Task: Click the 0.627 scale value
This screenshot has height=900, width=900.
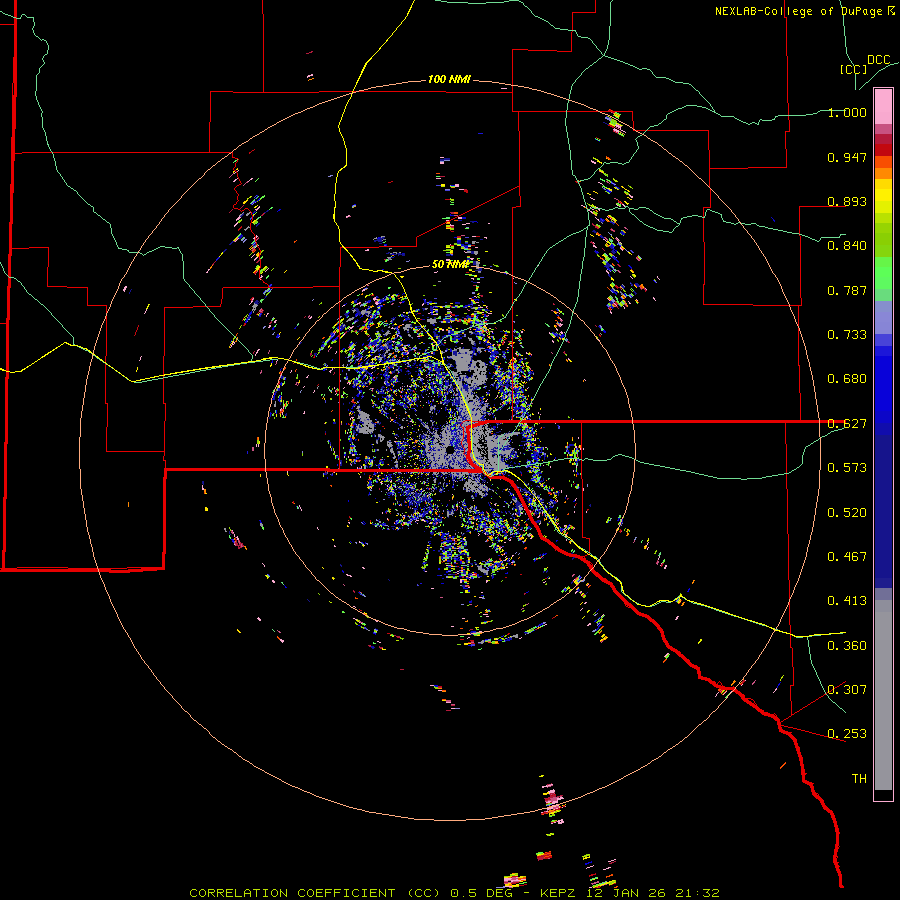Action: pyautogui.click(x=847, y=424)
